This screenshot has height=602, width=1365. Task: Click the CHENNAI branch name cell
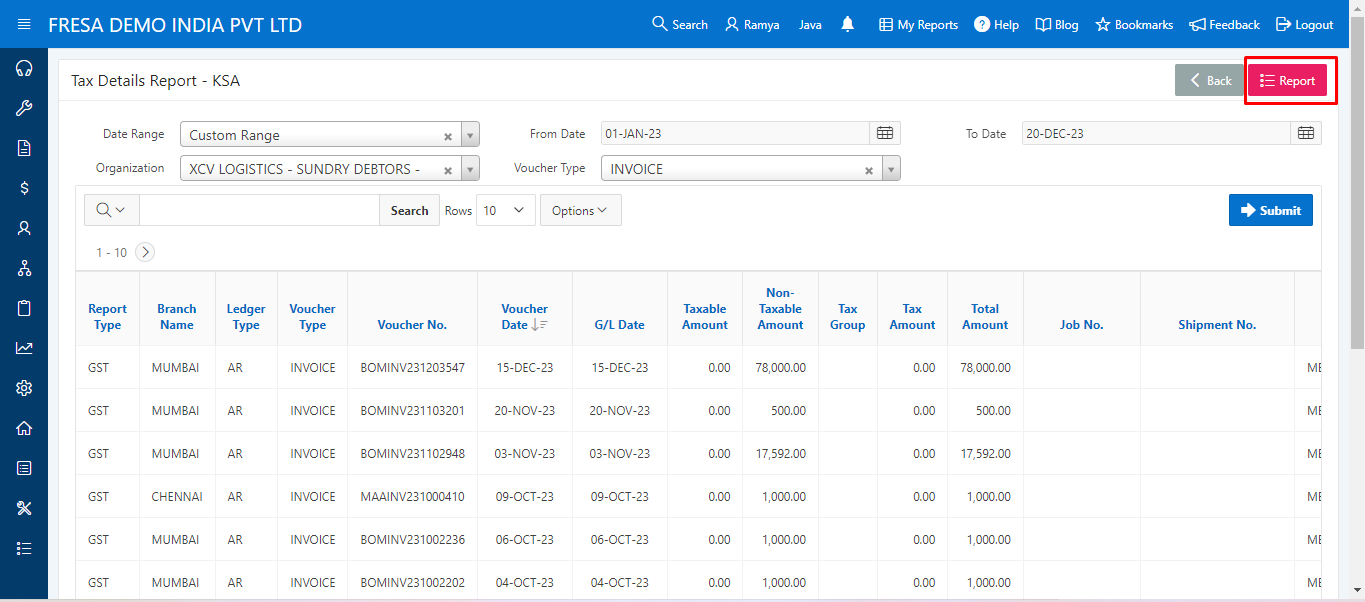coord(177,497)
